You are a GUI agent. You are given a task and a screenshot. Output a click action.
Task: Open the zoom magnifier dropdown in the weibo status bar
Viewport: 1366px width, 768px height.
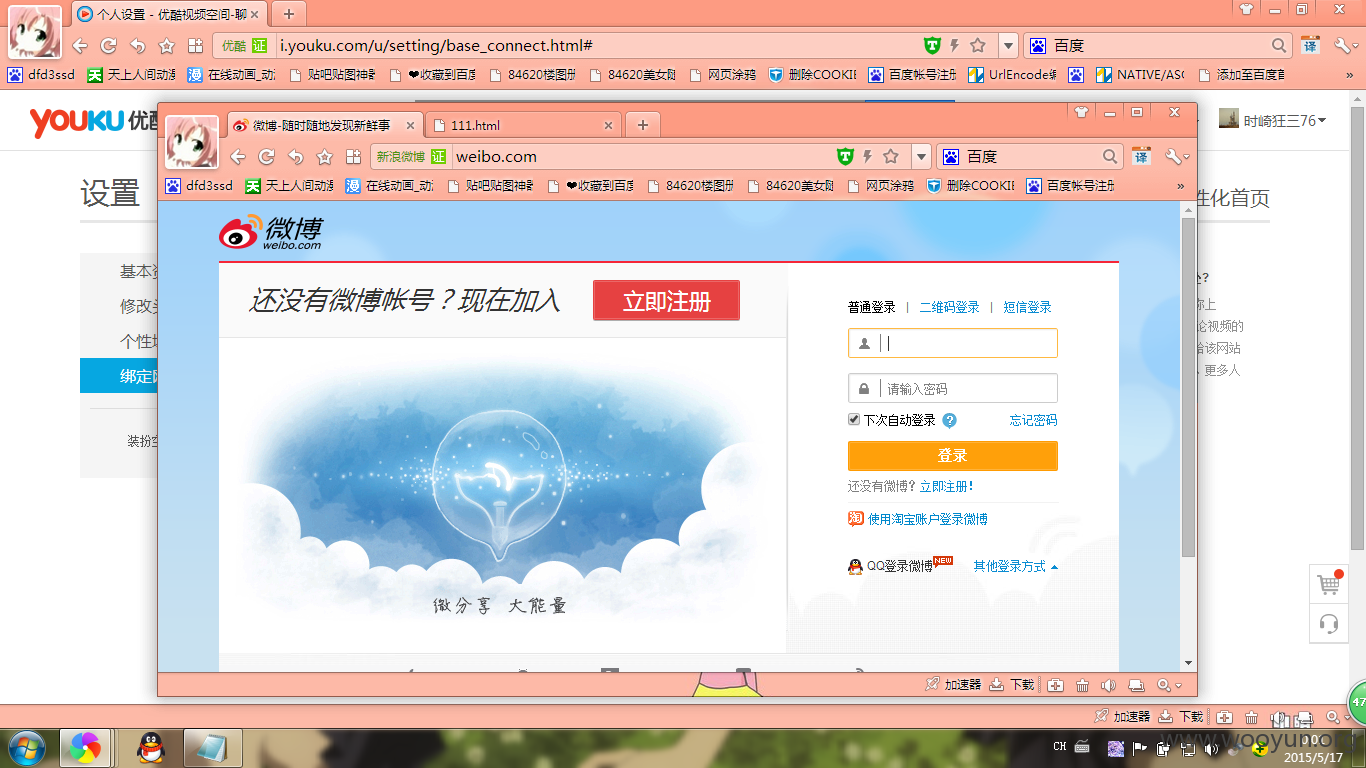tap(1168, 685)
